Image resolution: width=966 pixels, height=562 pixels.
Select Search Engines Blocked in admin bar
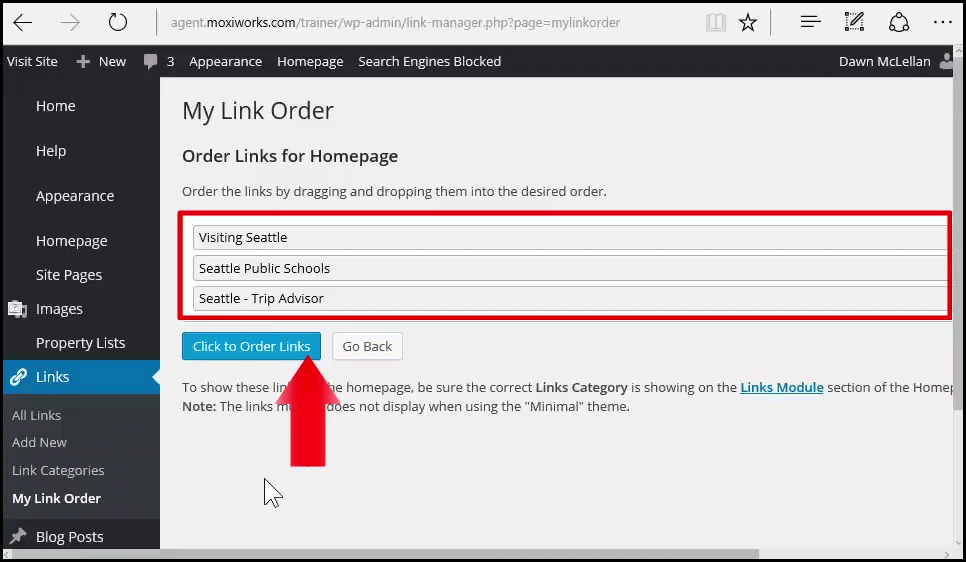click(x=429, y=61)
